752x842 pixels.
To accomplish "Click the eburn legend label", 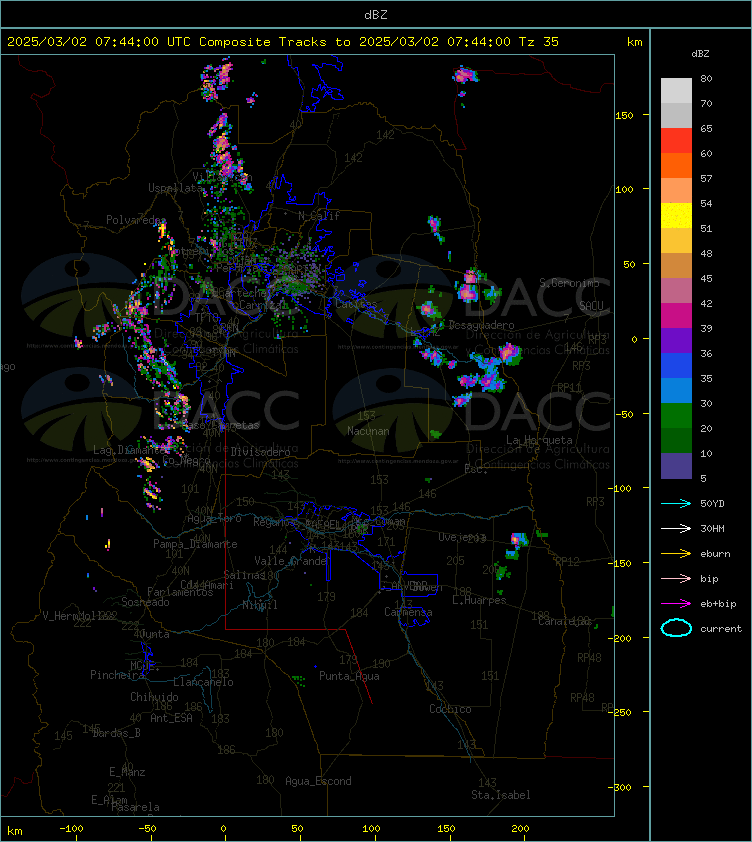I will [x=715, y=554].
